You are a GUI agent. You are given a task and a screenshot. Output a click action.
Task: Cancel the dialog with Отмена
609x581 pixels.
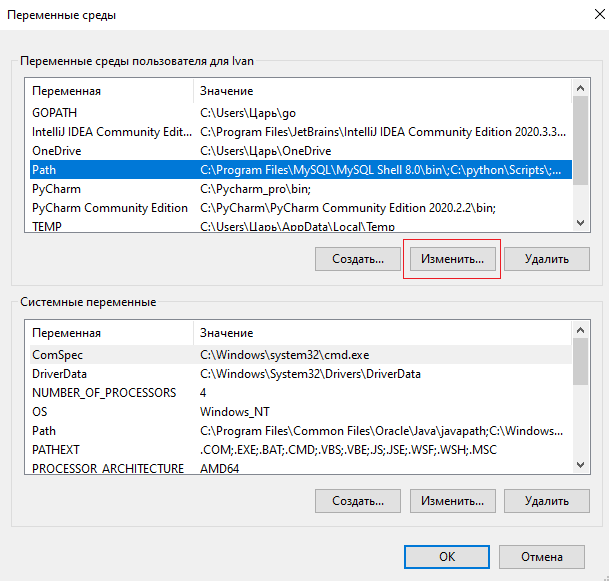pos(542,557)
